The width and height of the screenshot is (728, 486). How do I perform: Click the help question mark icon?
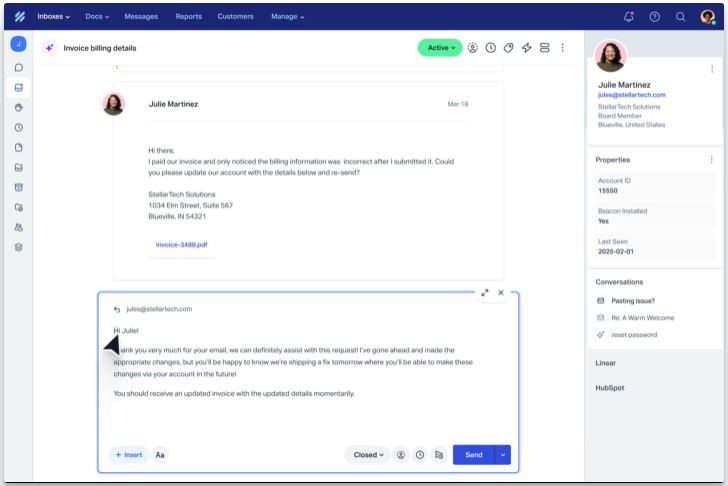(x=655, y=16)
